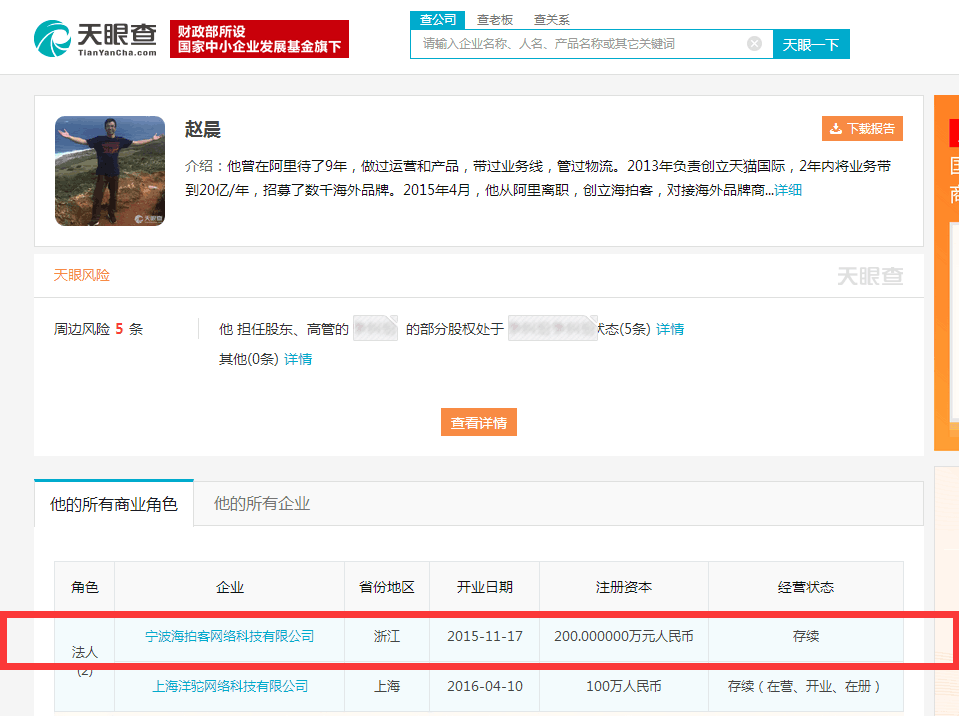959x716 pixels.
Task: Click the 100万人民币 capital cell
Action: pos(624,686)
